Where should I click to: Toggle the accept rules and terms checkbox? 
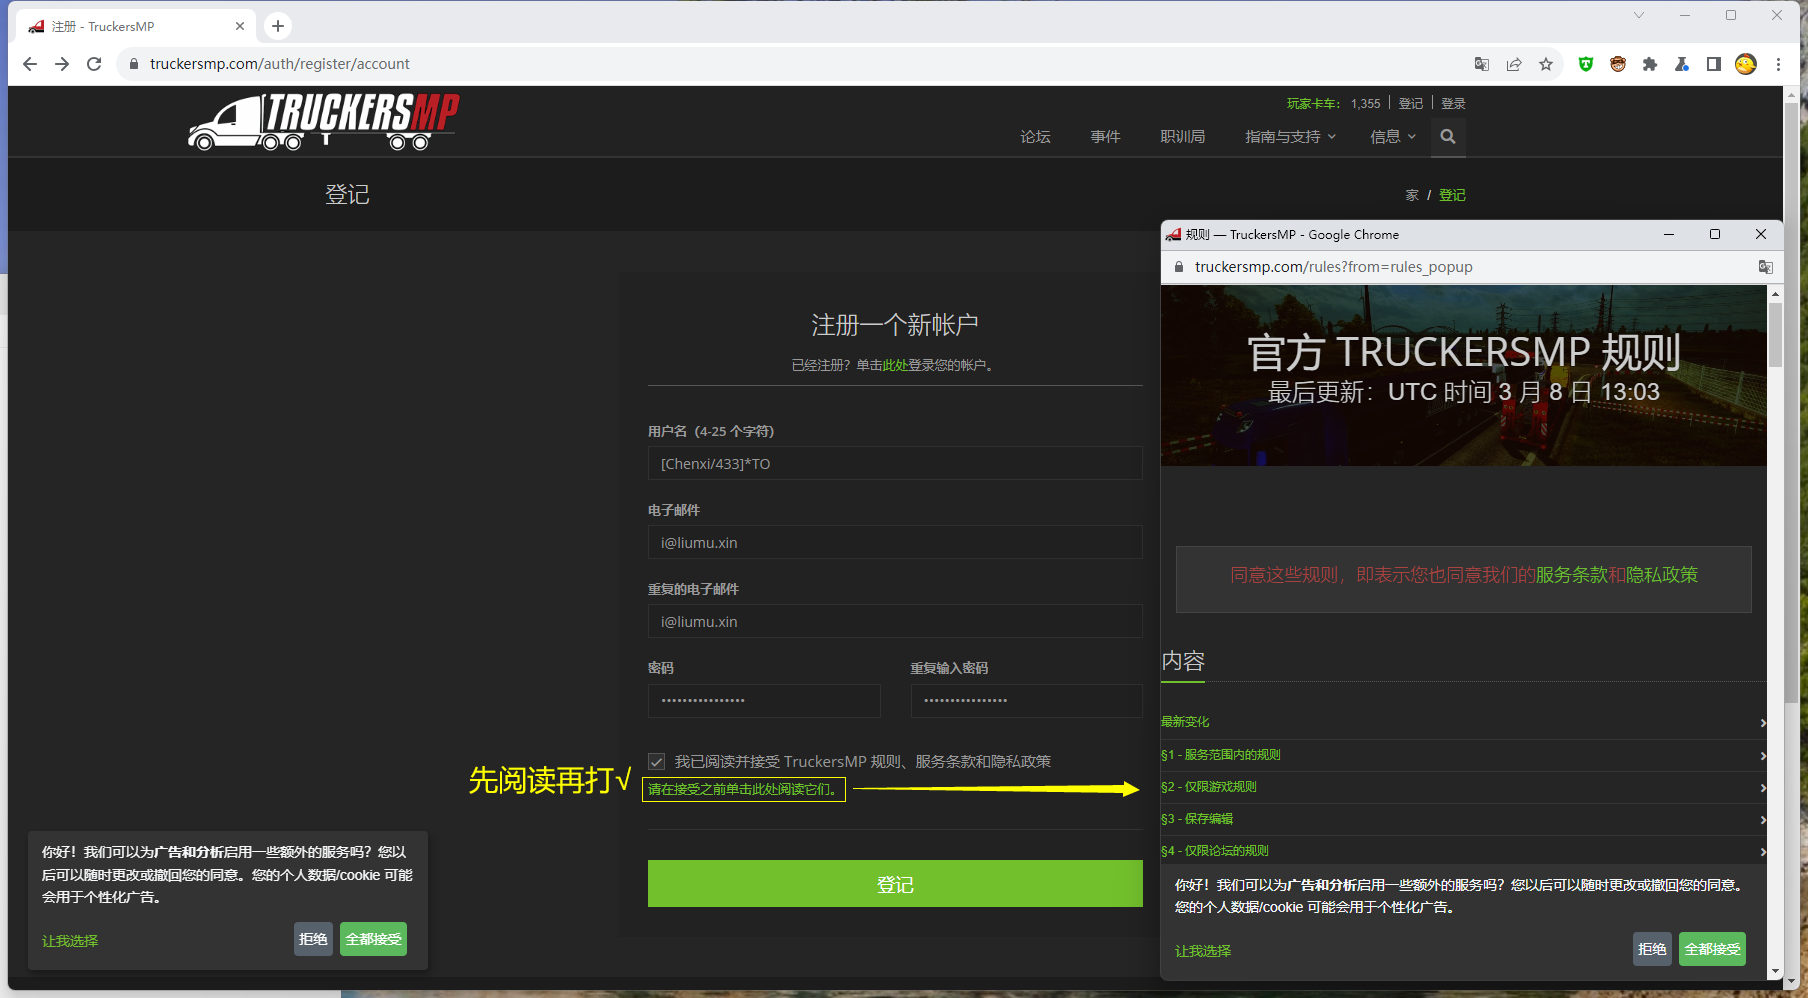point(656,762)
